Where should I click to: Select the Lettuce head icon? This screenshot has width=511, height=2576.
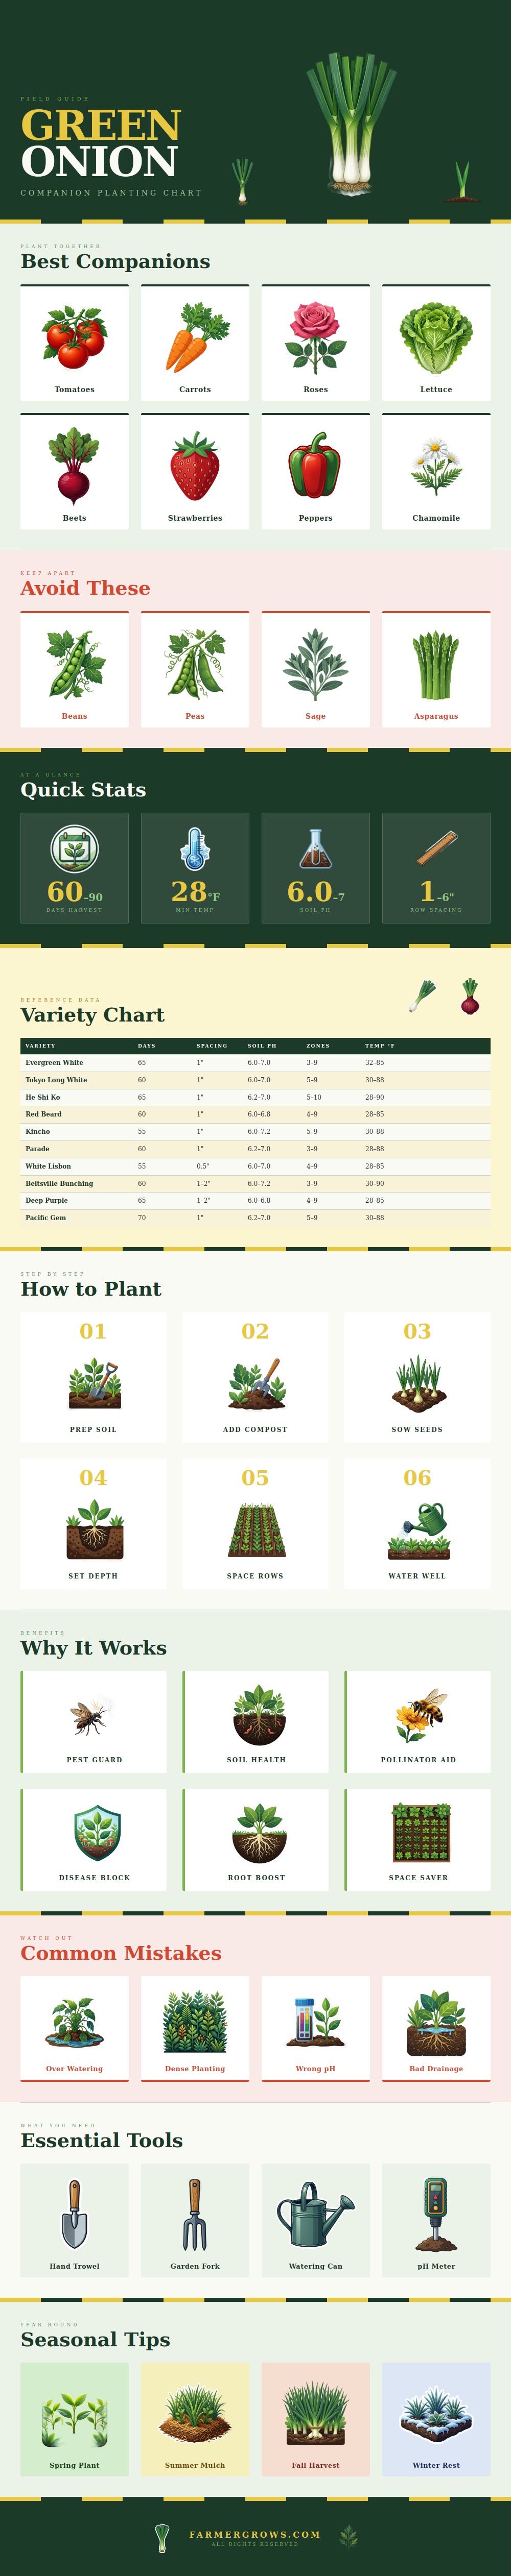click(x=436, y=339)
